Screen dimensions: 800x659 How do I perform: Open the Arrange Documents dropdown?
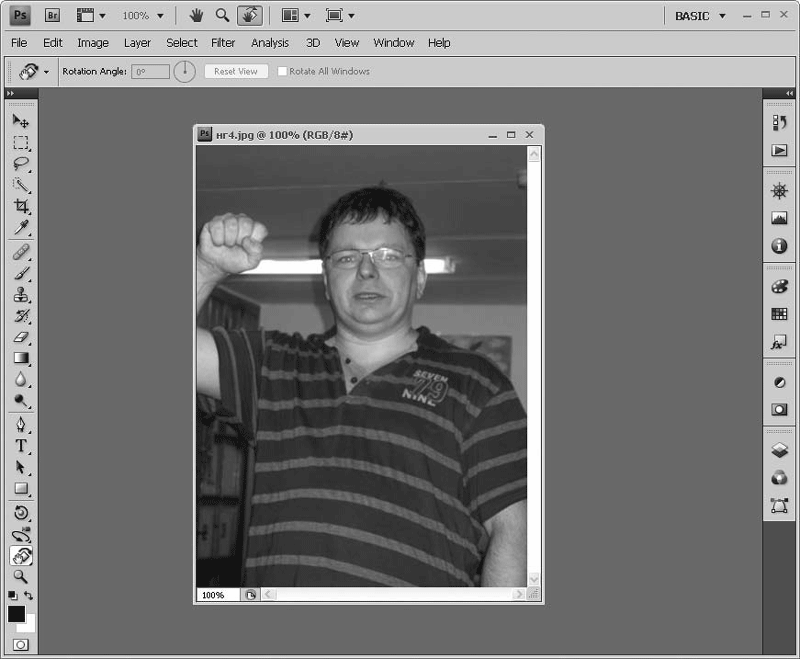tap(295, 16)
